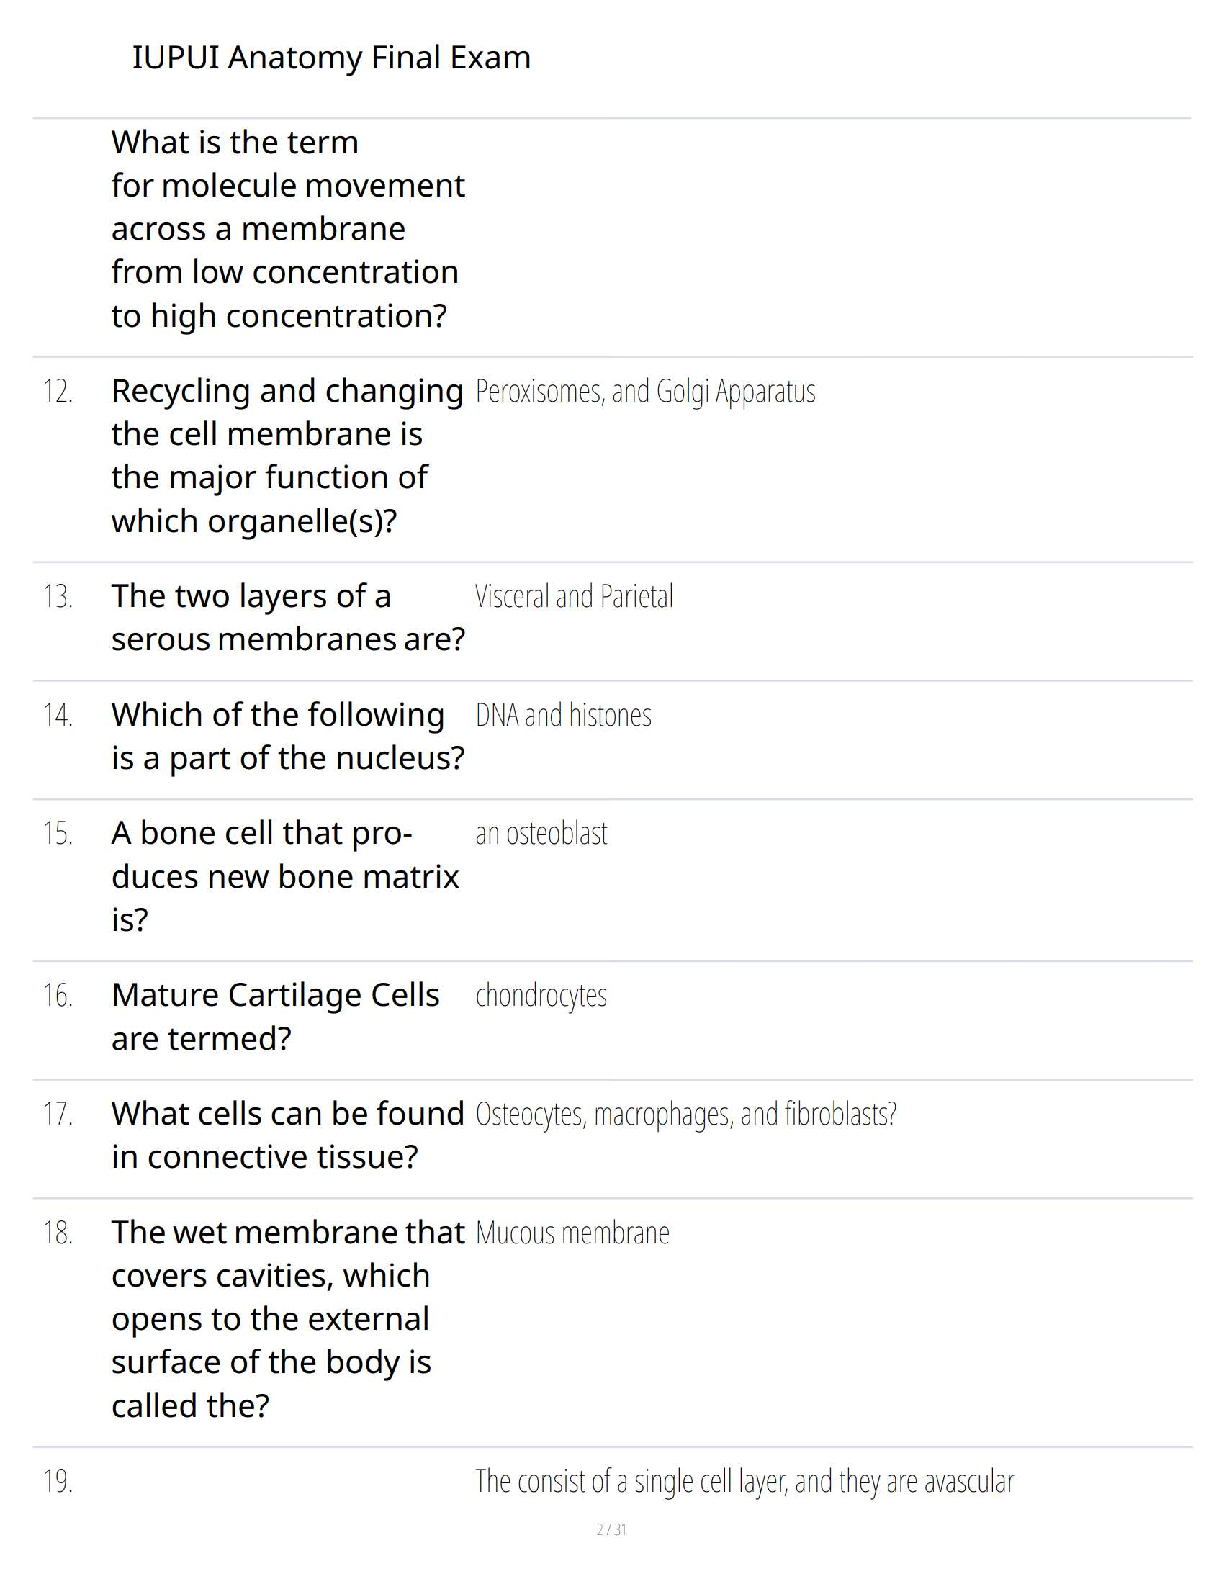Click the Mature Cartilage Cells question
Viewport: 1224px width, 1584px height.
275,1016
